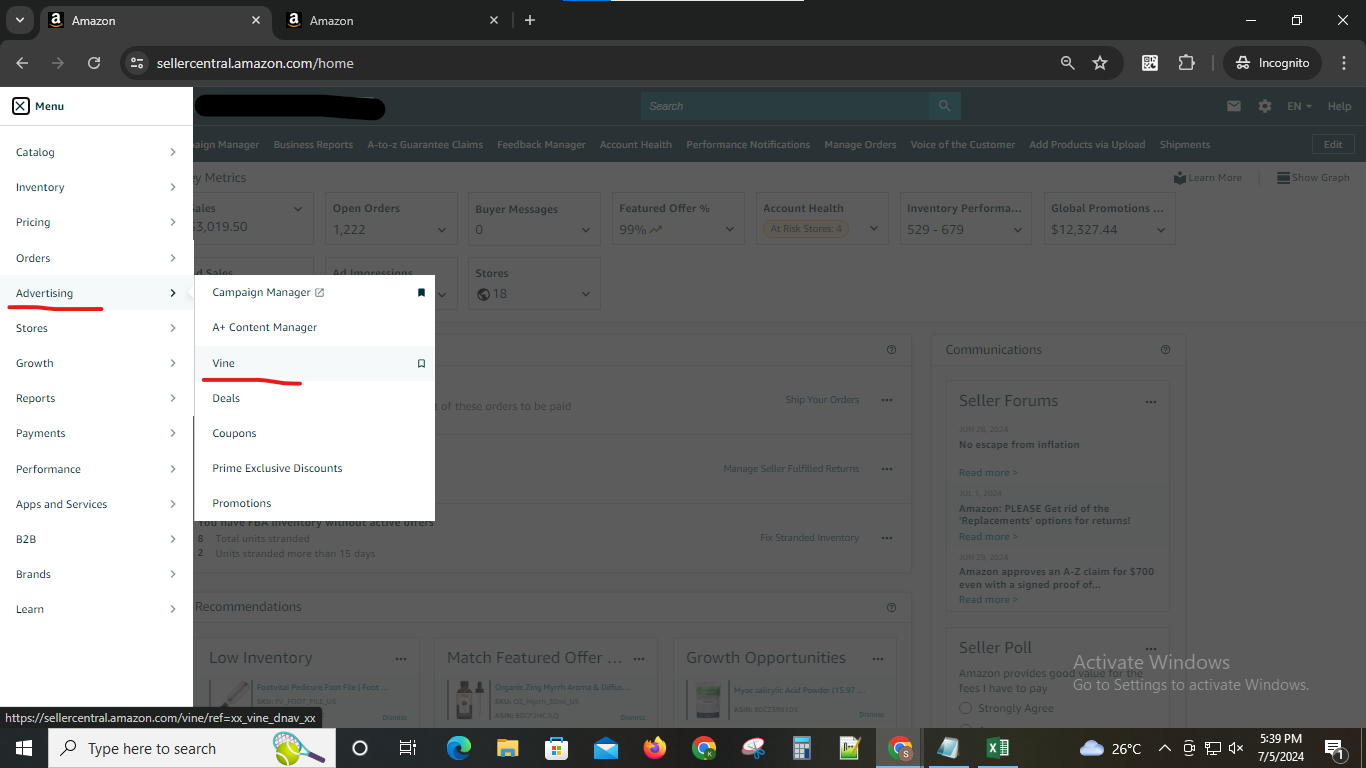Viewport: 1366px width, 768px height.
Task: Open Seller Central settings via the gear icon
Action: pos(1263,105)
